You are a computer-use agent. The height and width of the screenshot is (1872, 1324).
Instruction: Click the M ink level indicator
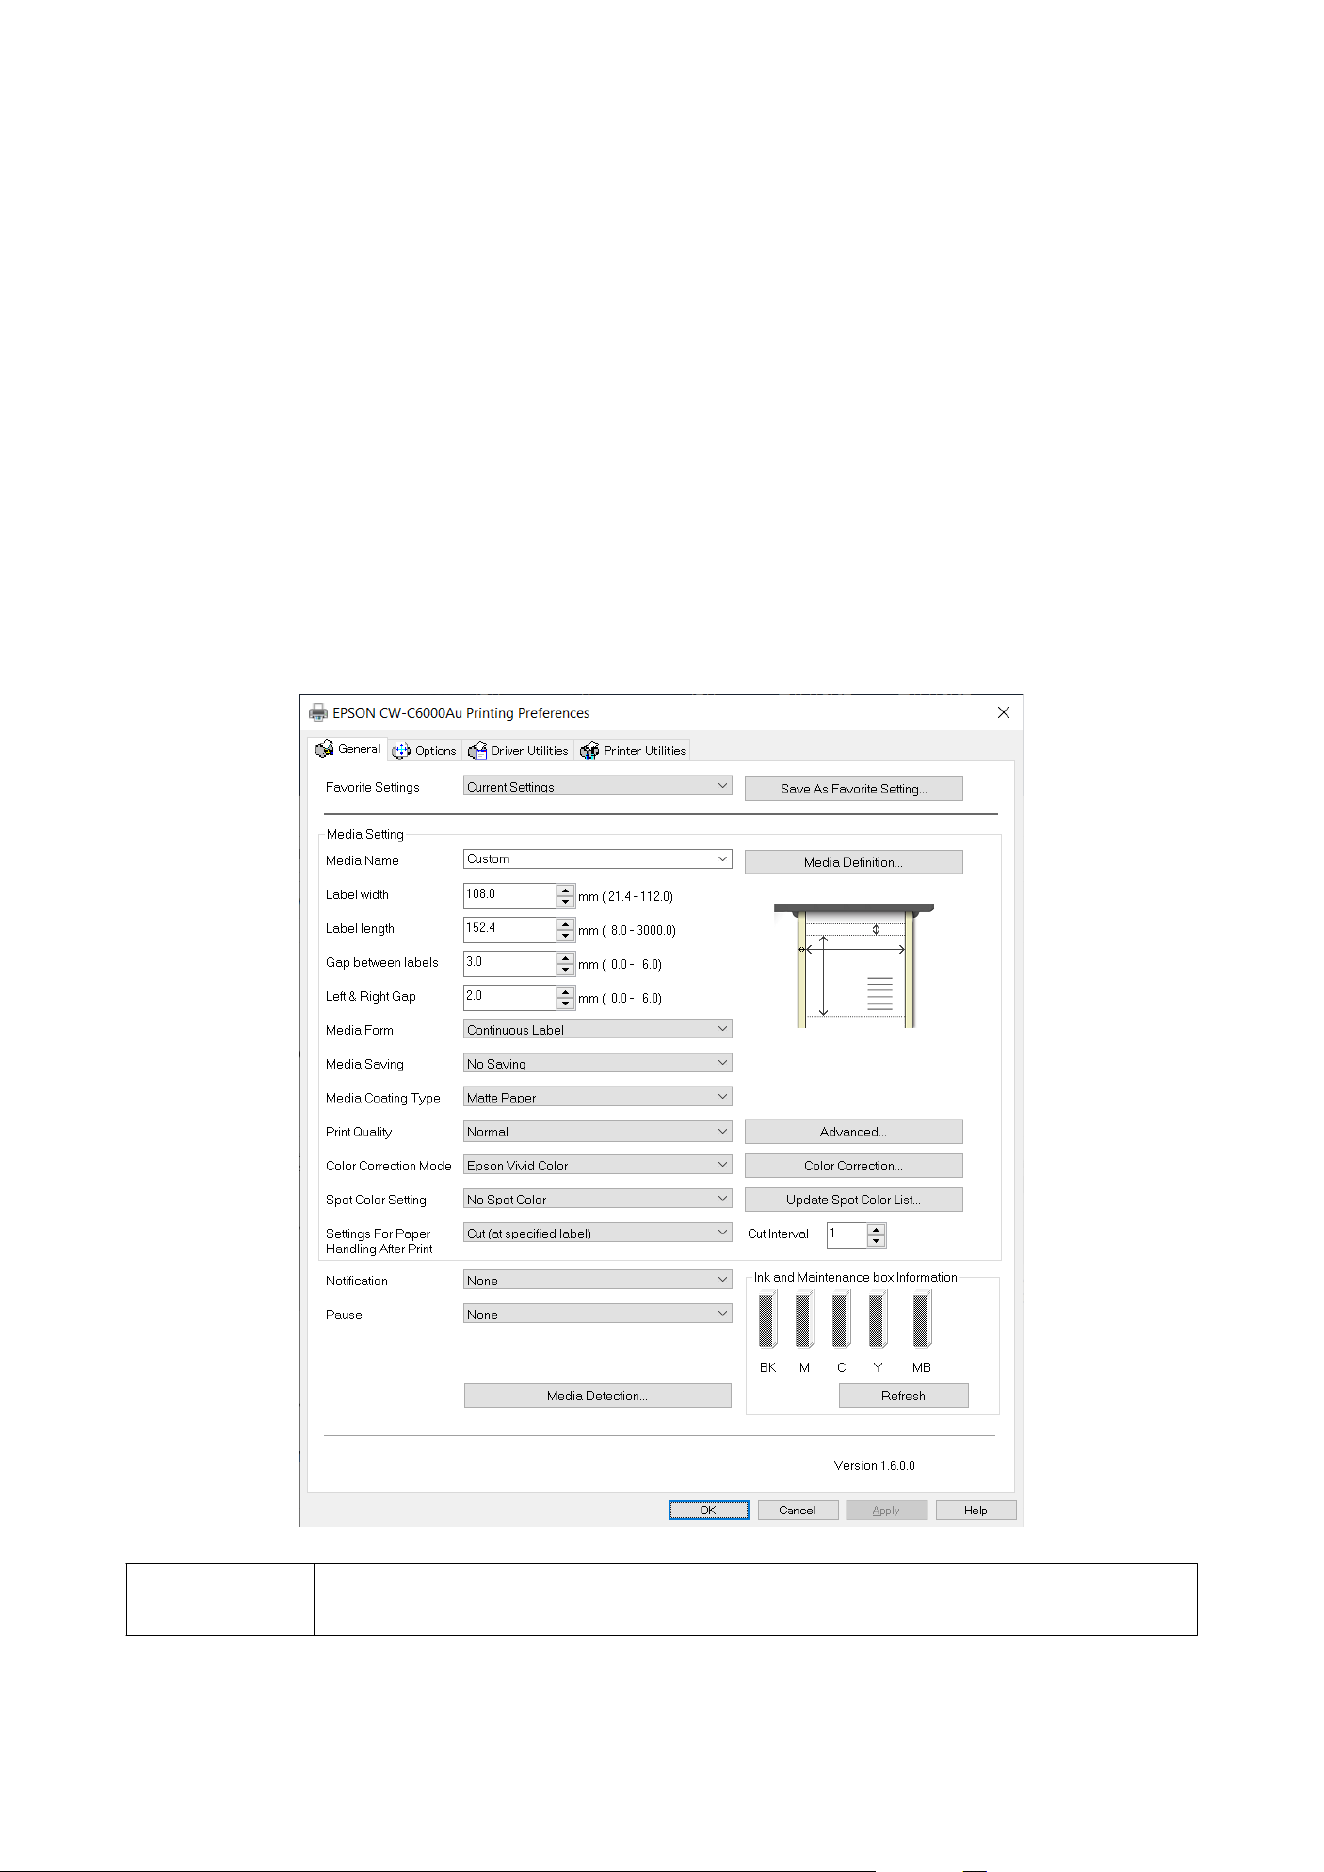click(805, 1319)
